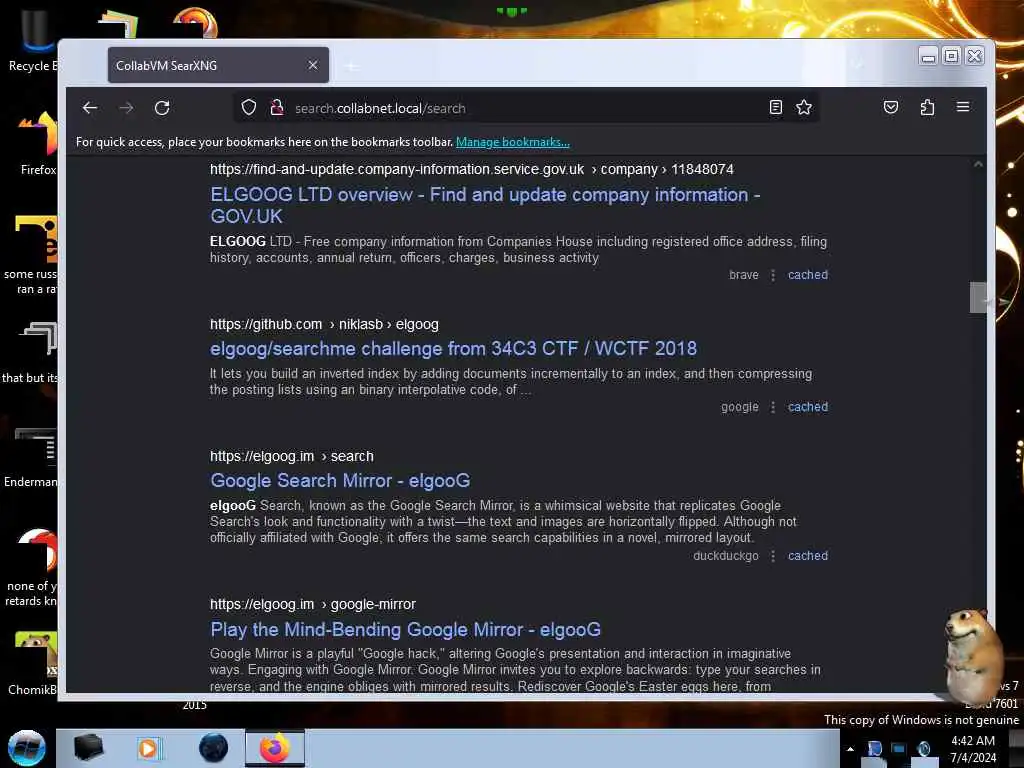Open the Manage bookmarks link
The height and width of the screenshot is (768, 1024).
point(513,142)
